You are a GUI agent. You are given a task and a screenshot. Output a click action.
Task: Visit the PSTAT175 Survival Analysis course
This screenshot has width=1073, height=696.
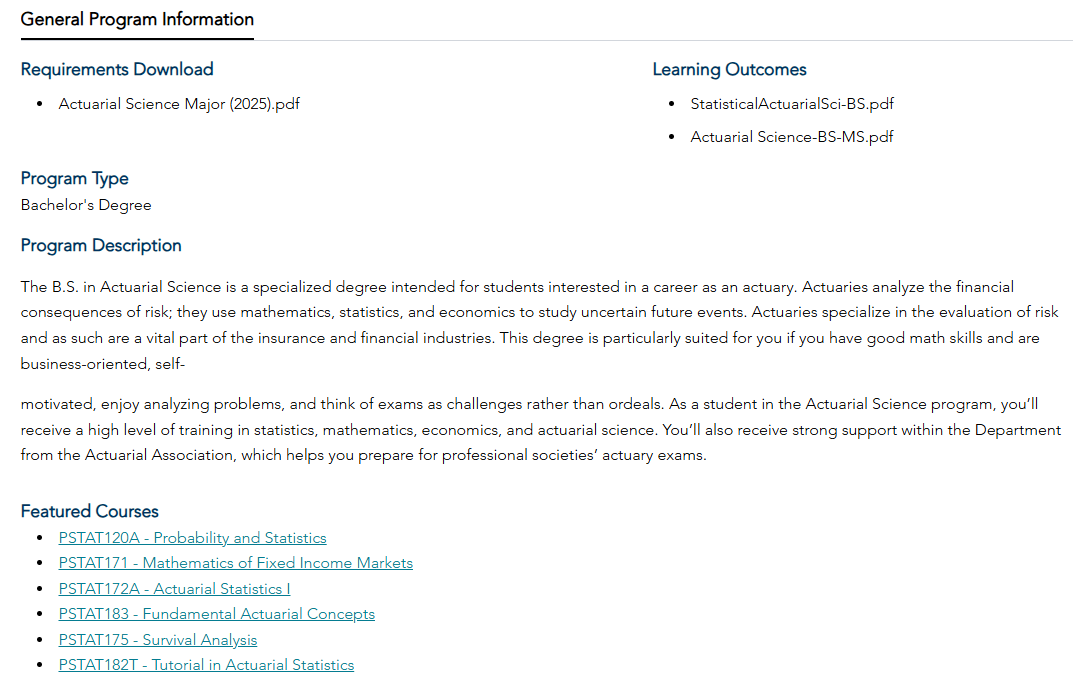coord(157,640)
